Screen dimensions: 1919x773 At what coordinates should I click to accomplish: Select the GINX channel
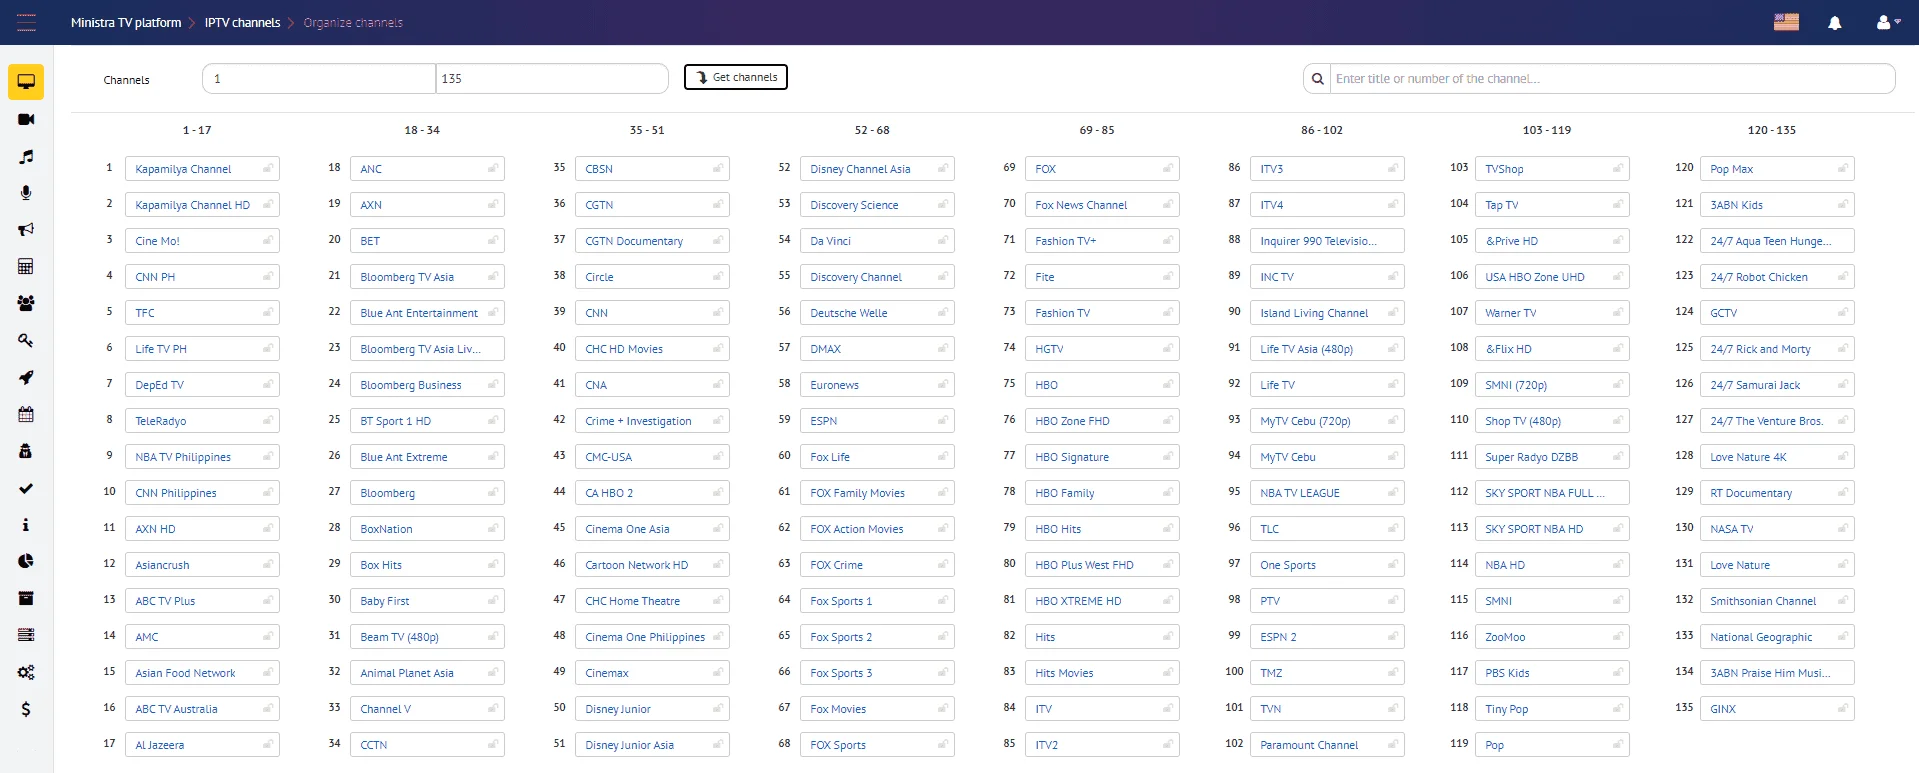[1777, 708]
